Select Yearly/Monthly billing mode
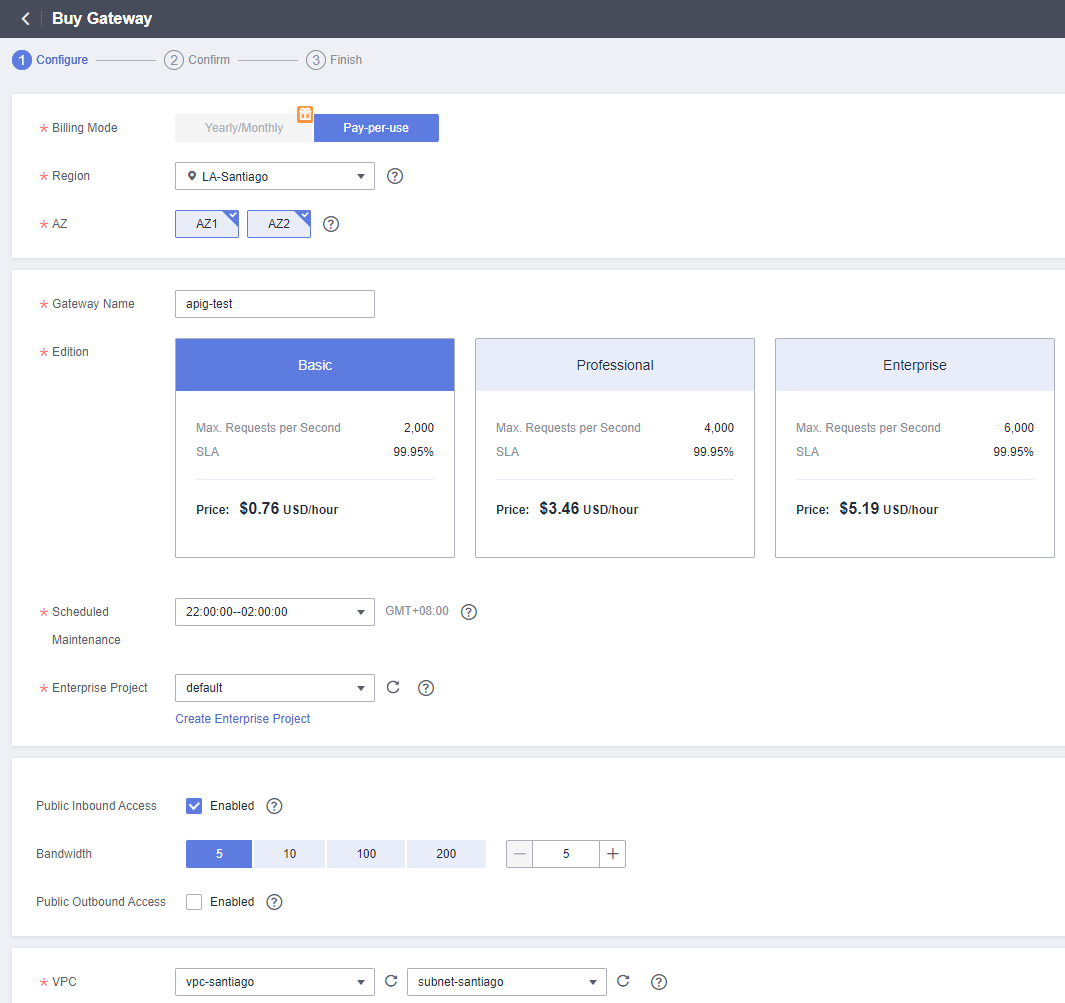This screenshot has height=1003, width=1065. [244, 128]
